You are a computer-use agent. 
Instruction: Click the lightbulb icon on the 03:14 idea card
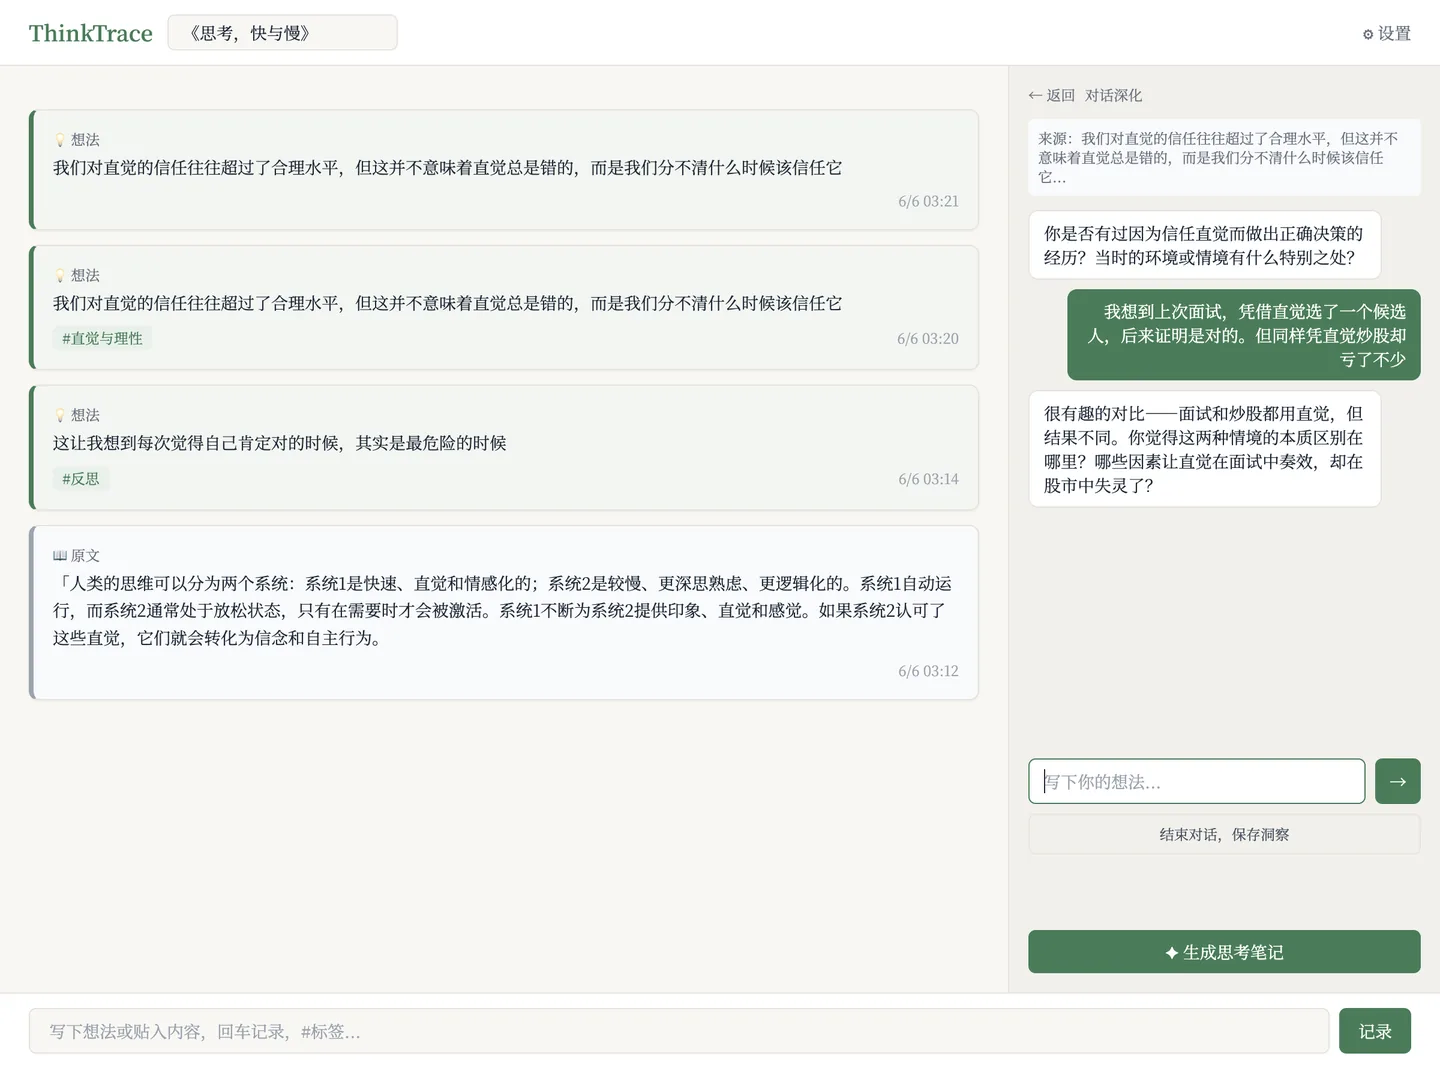pos(60,415)
